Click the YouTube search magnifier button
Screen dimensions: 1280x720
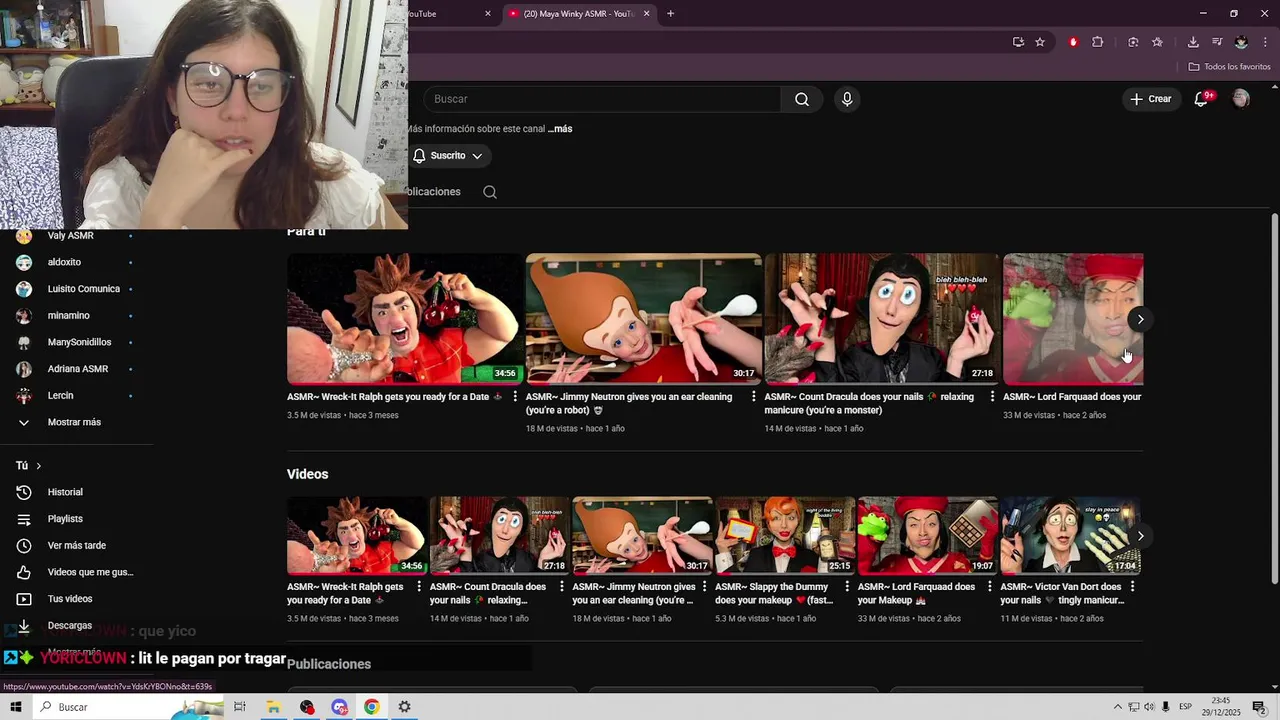pos(802,99)
